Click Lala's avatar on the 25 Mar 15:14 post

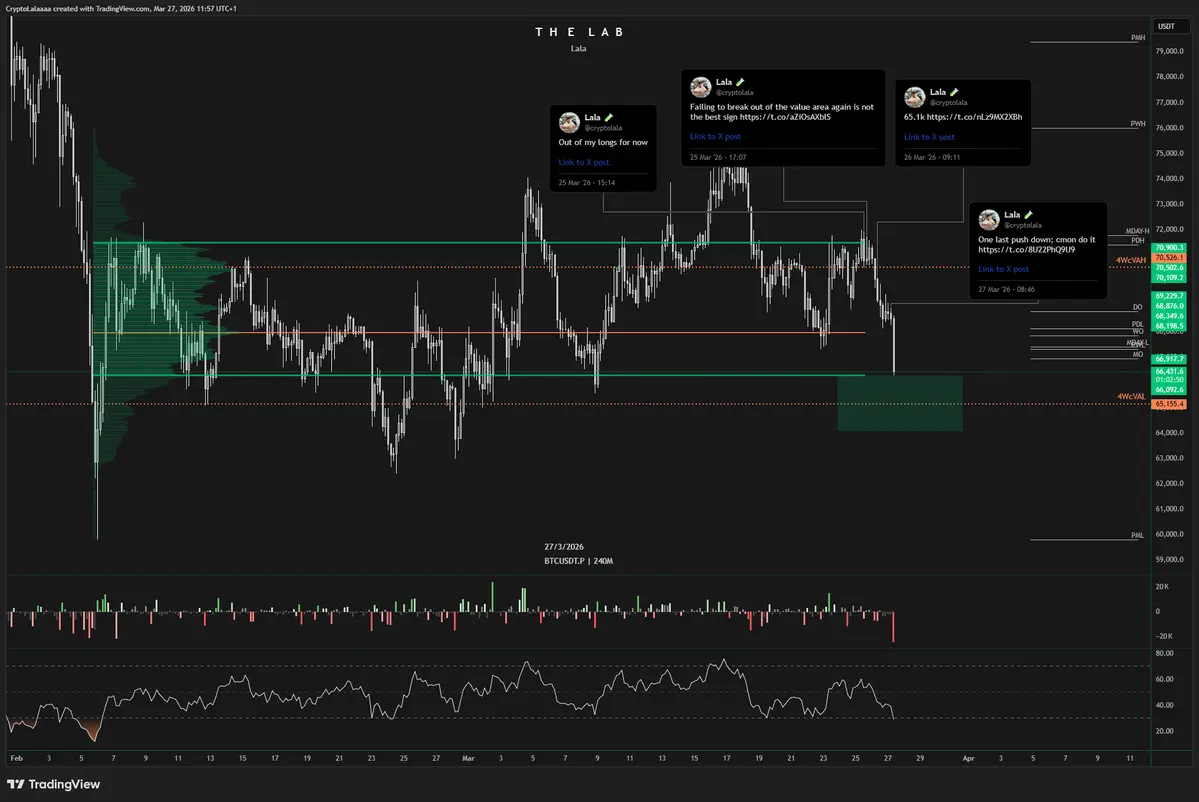pos(569,122)
